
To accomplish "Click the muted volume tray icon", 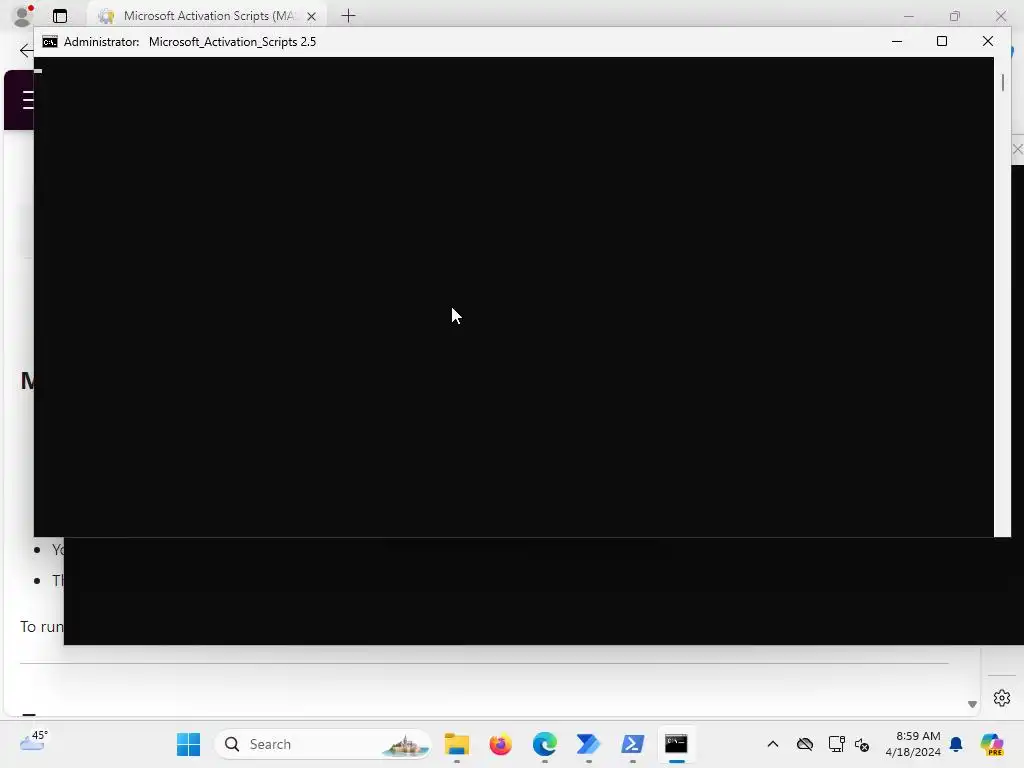I will [862, 744].
